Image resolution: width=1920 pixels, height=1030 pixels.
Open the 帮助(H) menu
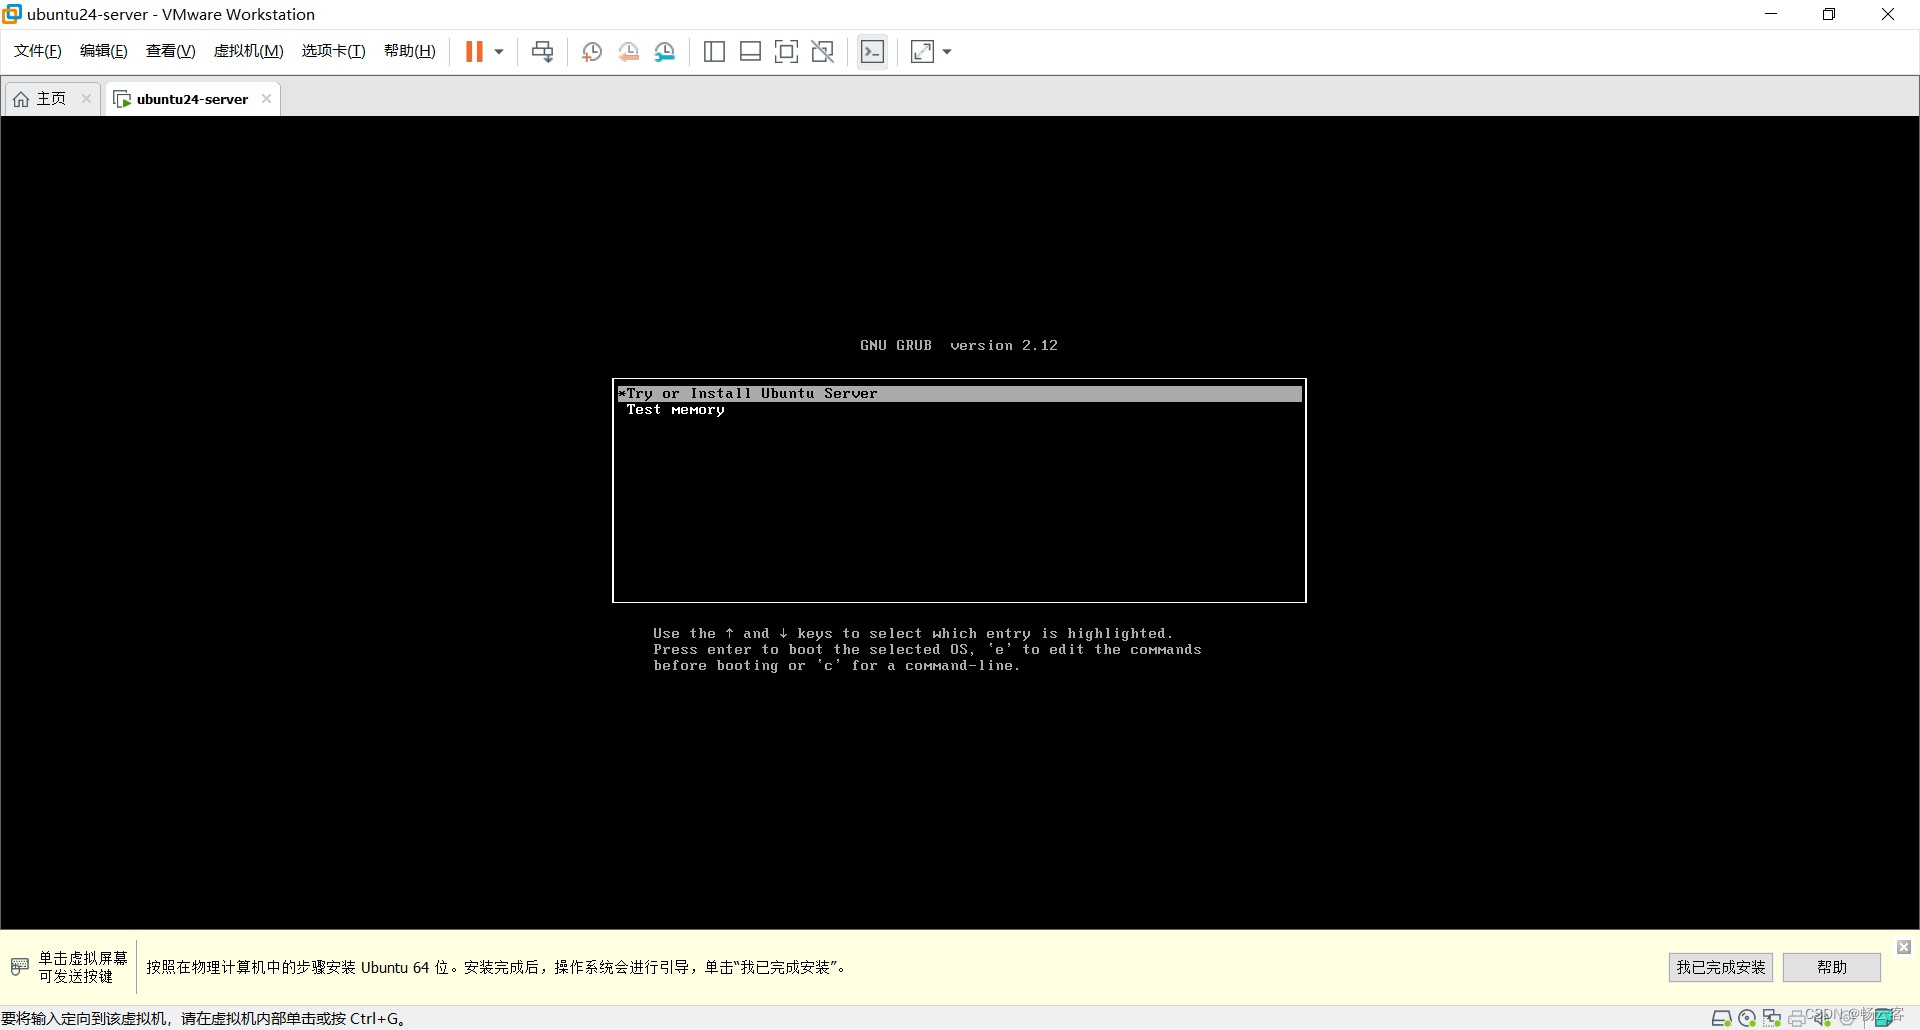(410, 51)
